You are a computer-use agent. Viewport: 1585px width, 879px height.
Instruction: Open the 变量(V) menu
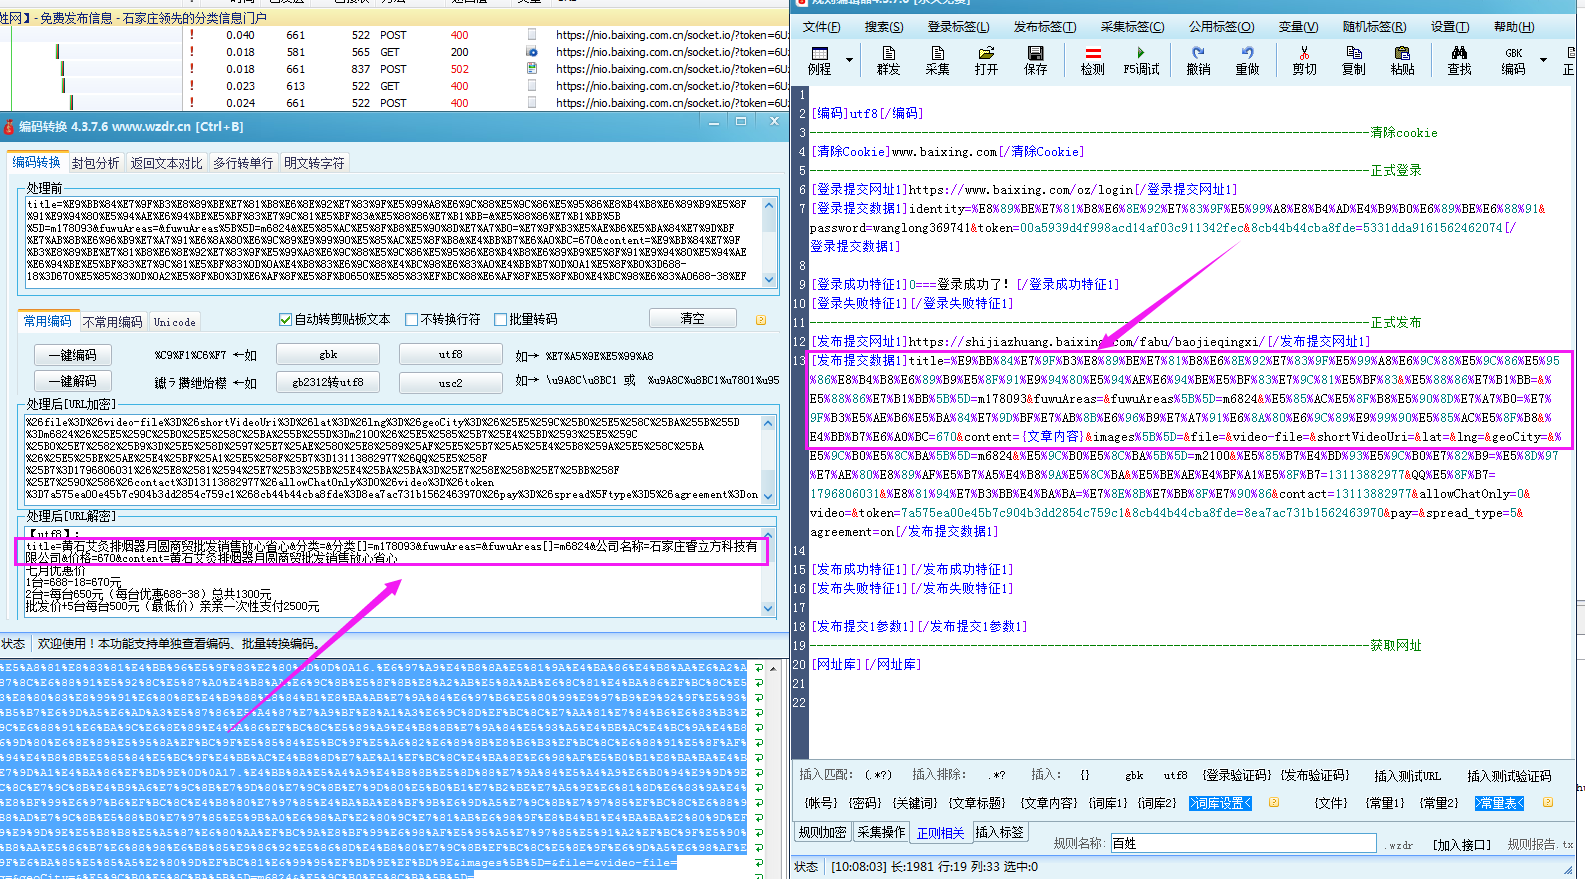[1298, 27]
